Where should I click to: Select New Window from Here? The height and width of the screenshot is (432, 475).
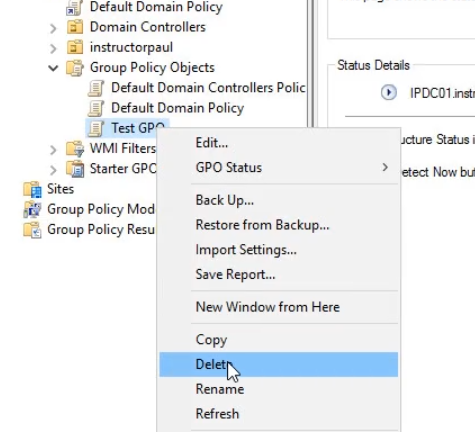278,307
